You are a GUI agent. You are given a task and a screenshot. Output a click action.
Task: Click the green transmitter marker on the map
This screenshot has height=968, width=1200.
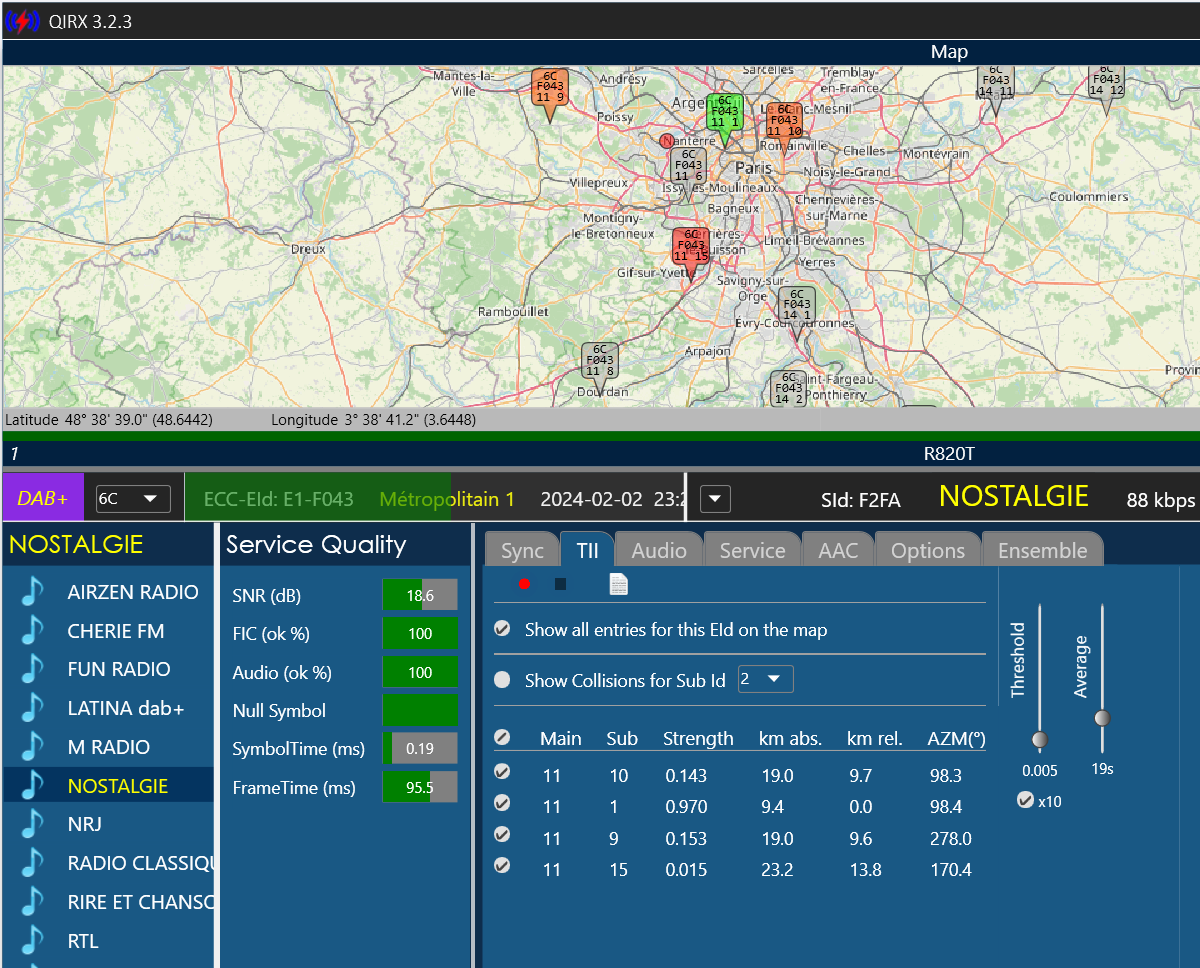pos(724,118)
